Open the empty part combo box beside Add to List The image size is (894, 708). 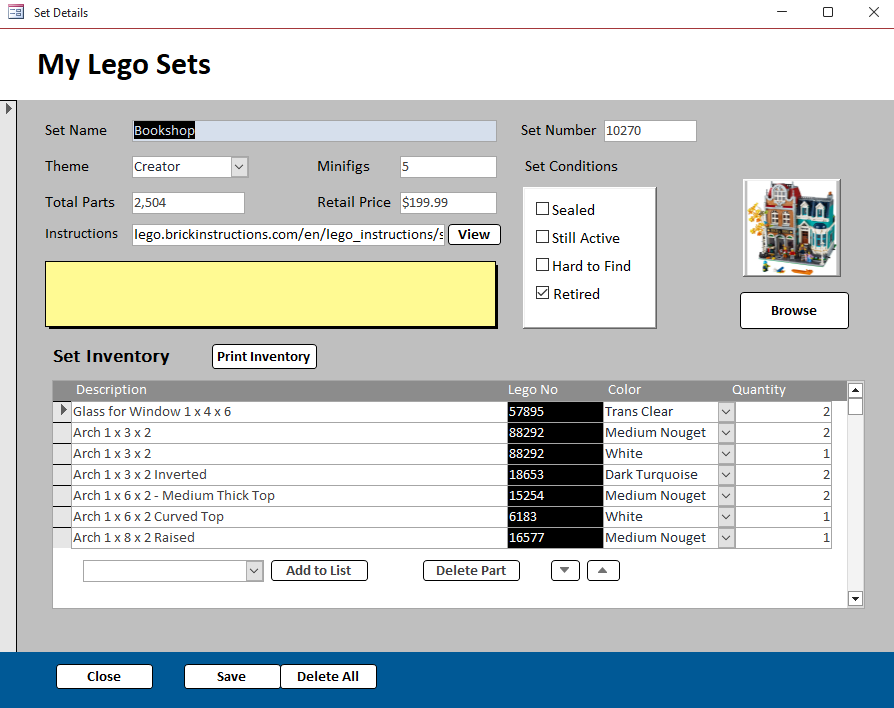tap(255, 570)
